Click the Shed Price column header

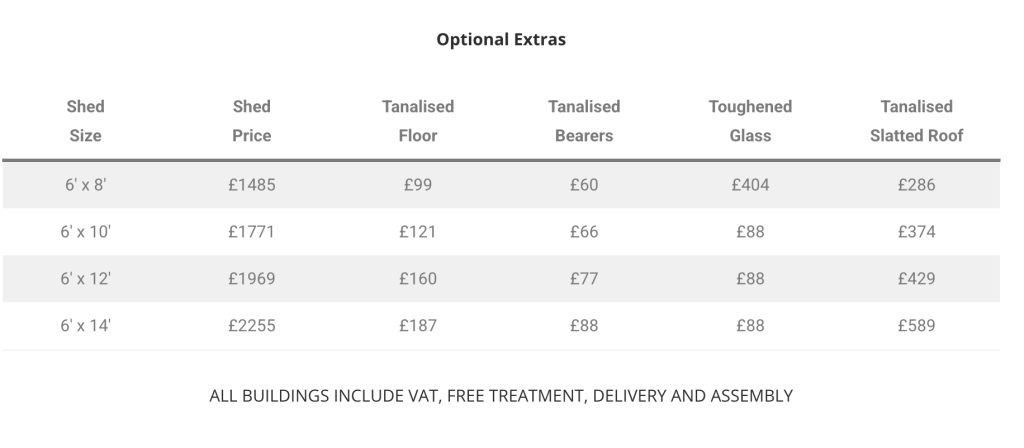[251, 121]
